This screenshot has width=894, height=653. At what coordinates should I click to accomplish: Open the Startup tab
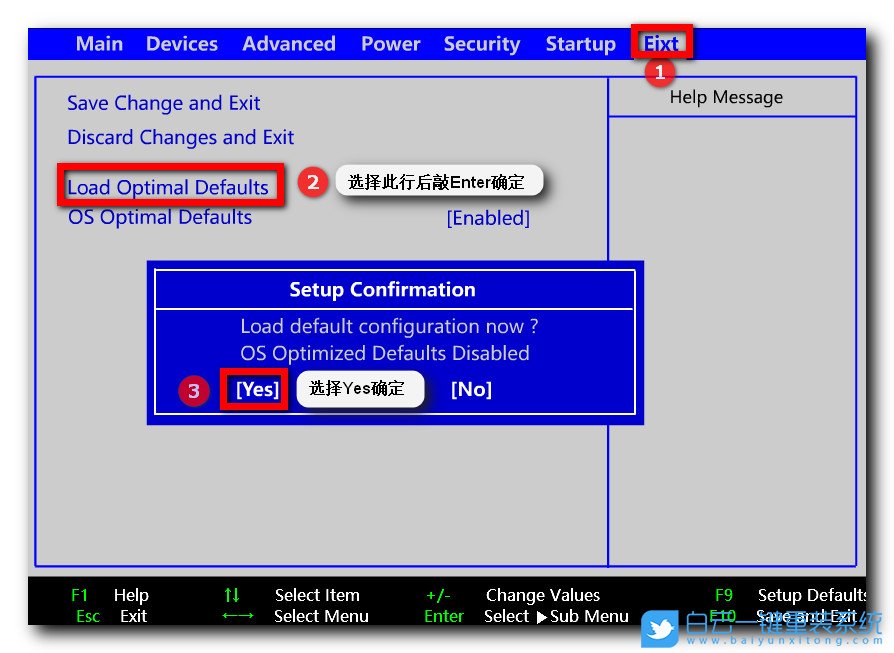tap(580, 44)
